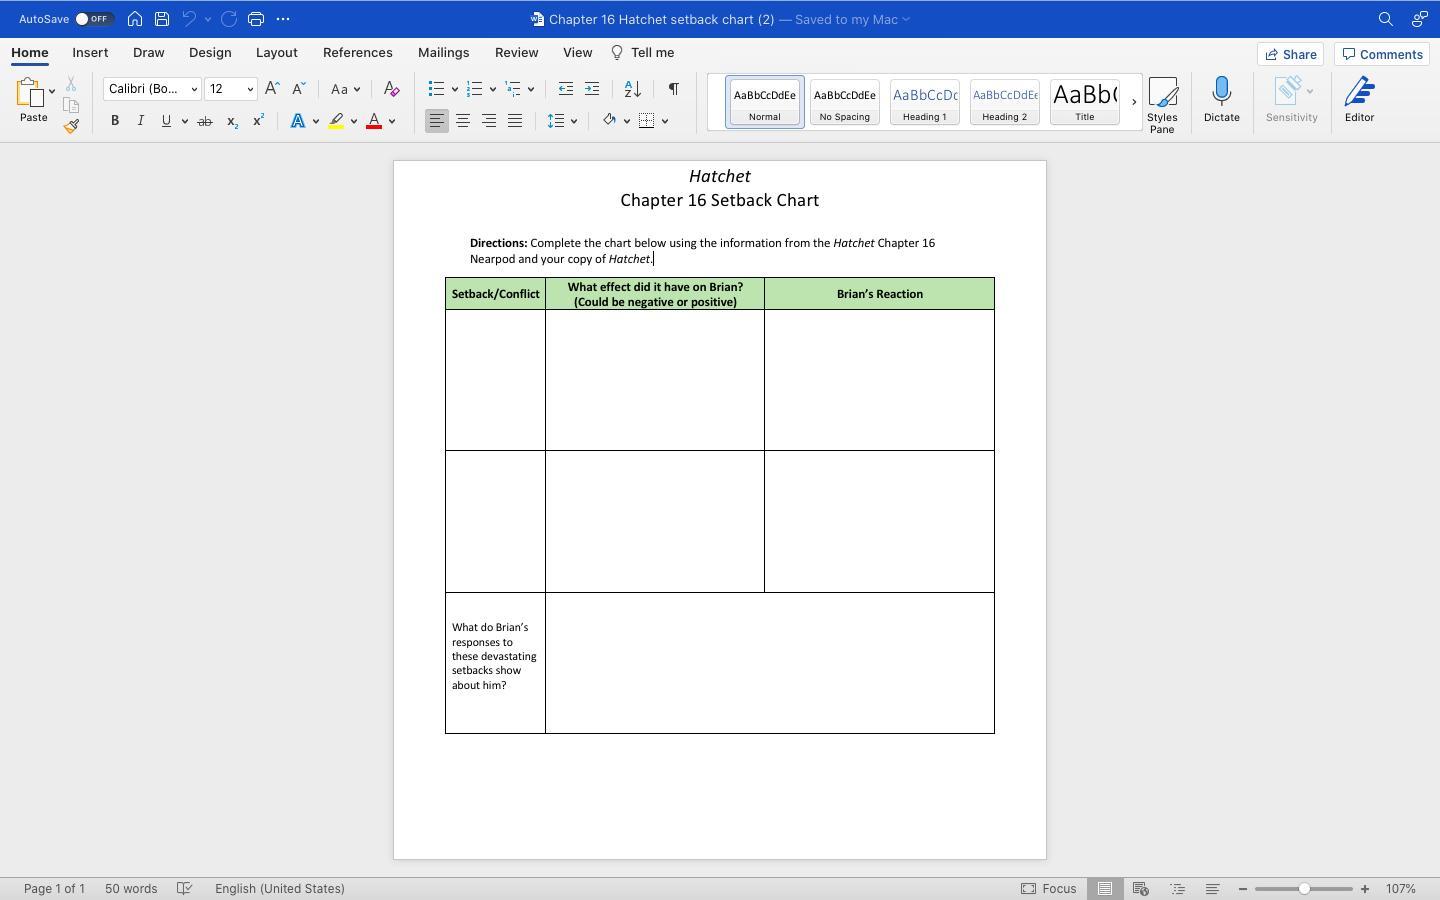Print the document using the printer icon
Image resolution: width=1440 pixels, height=900 pixels.
click(x=256, y=19)
